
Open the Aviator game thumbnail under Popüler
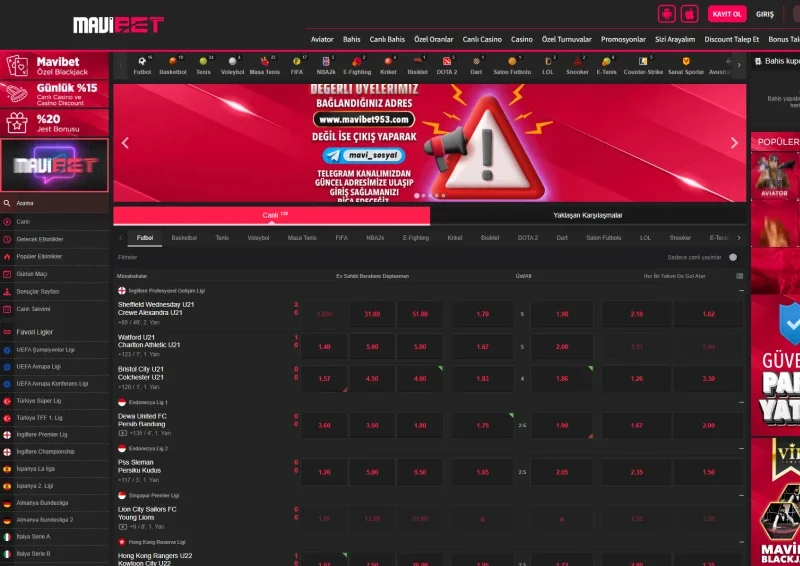click(x=774, y=176)
